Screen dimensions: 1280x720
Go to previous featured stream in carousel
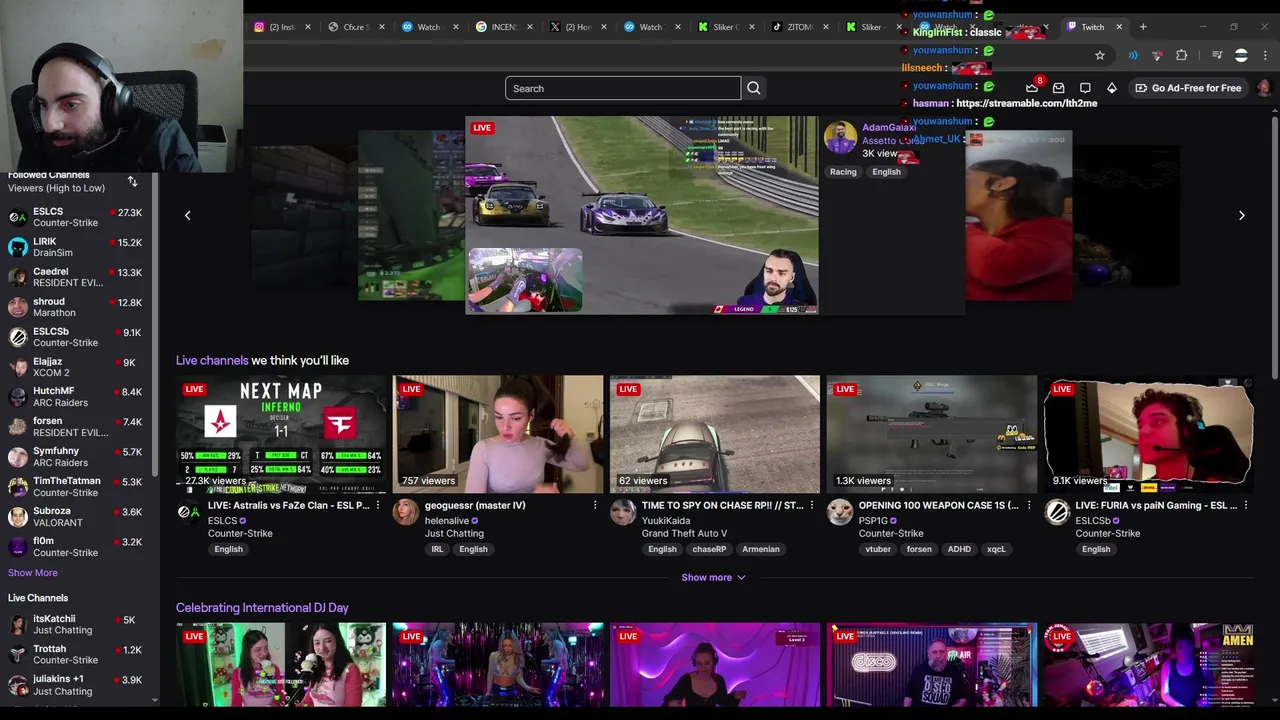pos(187,215)
